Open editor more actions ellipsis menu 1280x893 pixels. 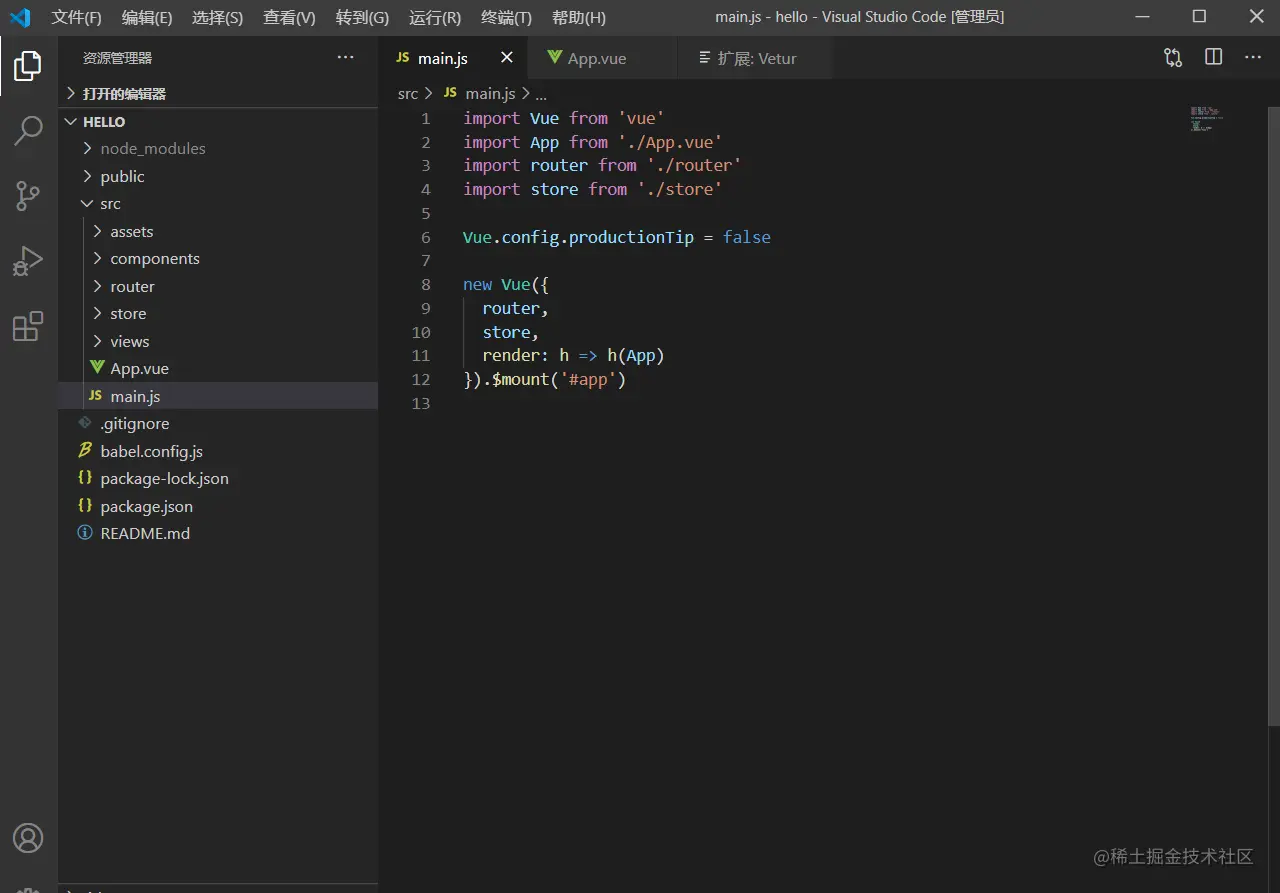[x=1253, y=57]
